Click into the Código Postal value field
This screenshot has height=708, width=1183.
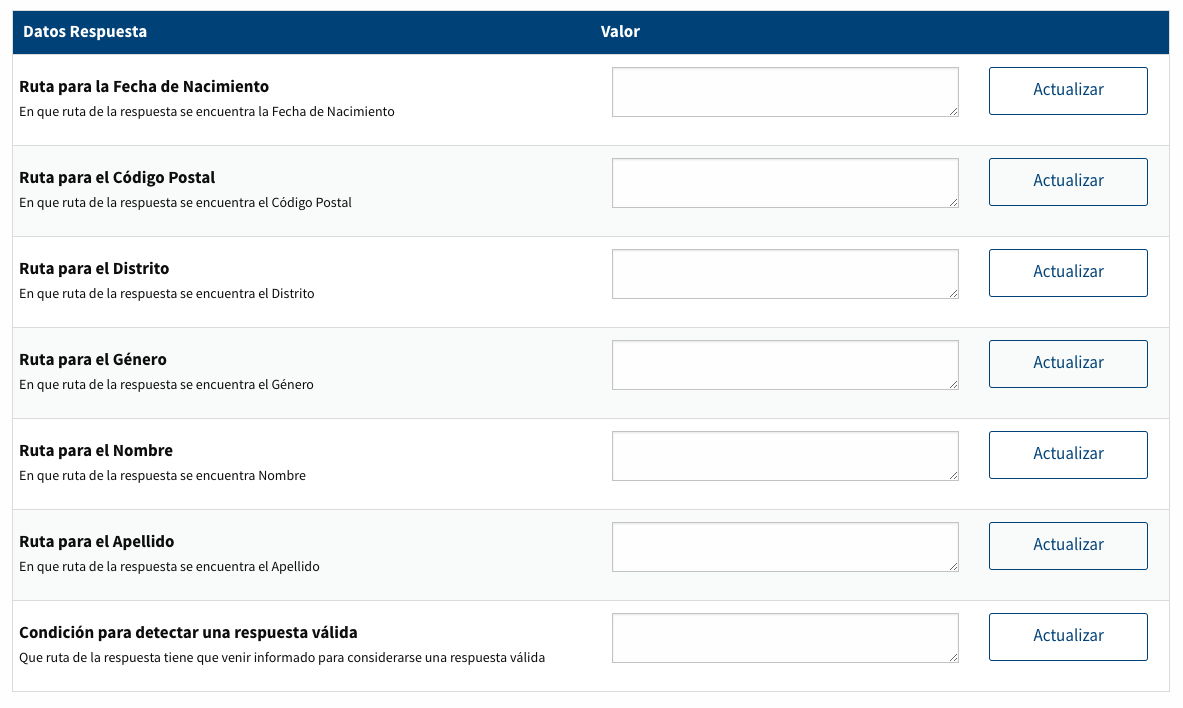[785, 183]
